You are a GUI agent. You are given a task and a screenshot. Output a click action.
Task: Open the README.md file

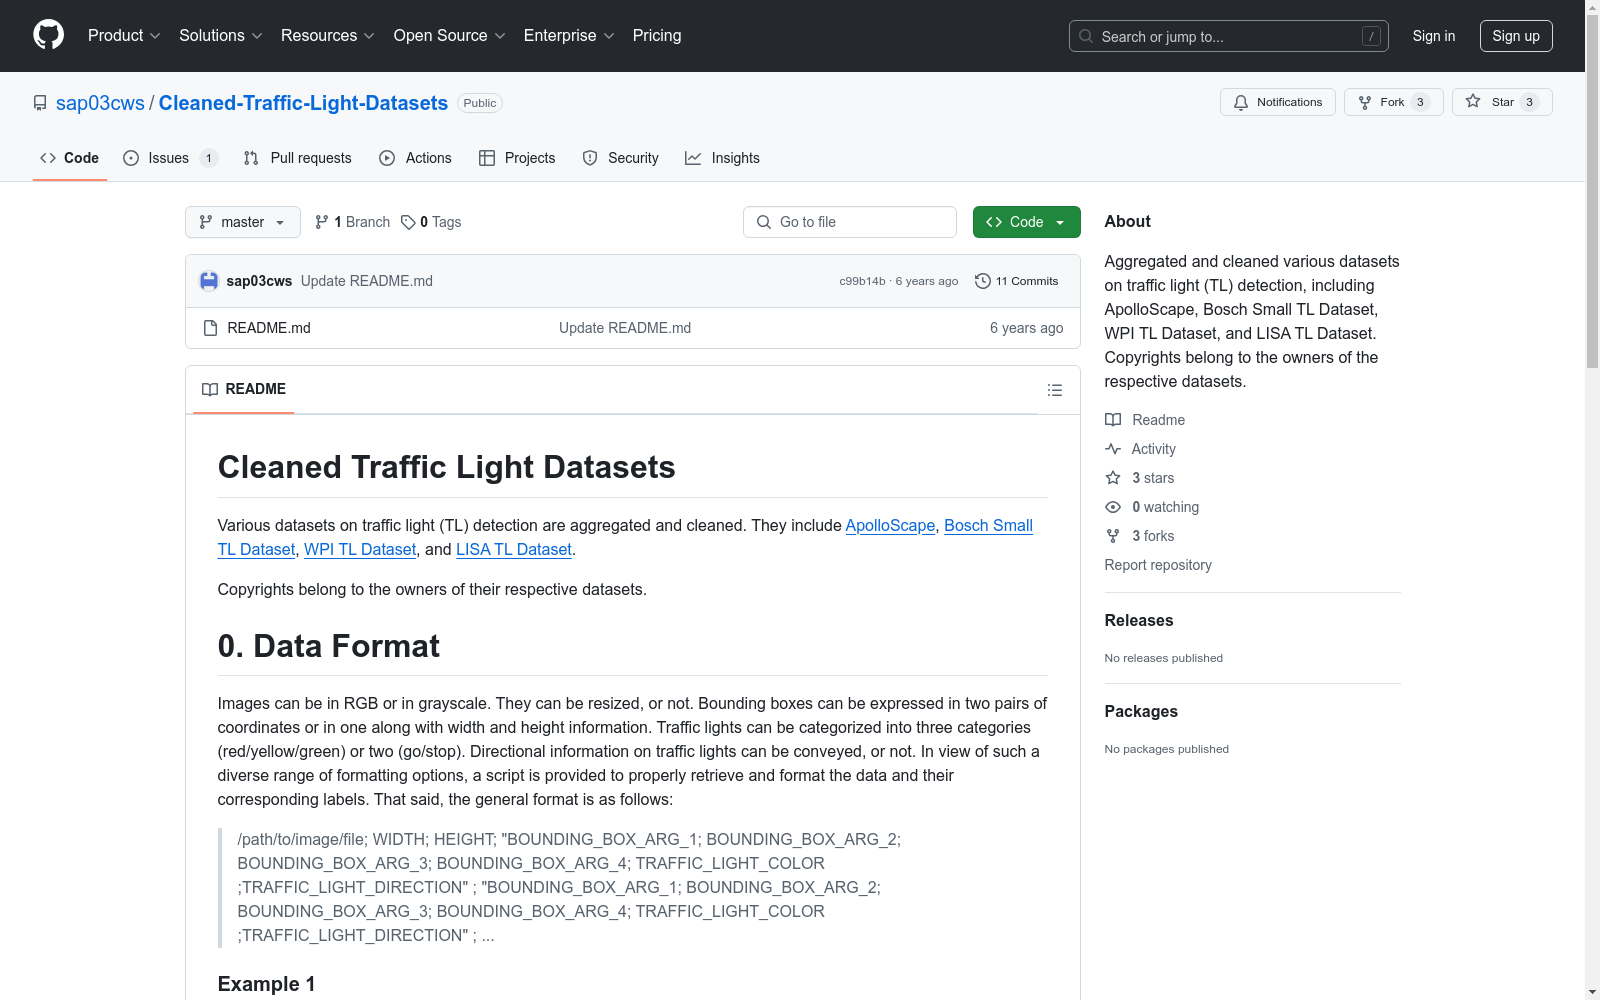269,328
